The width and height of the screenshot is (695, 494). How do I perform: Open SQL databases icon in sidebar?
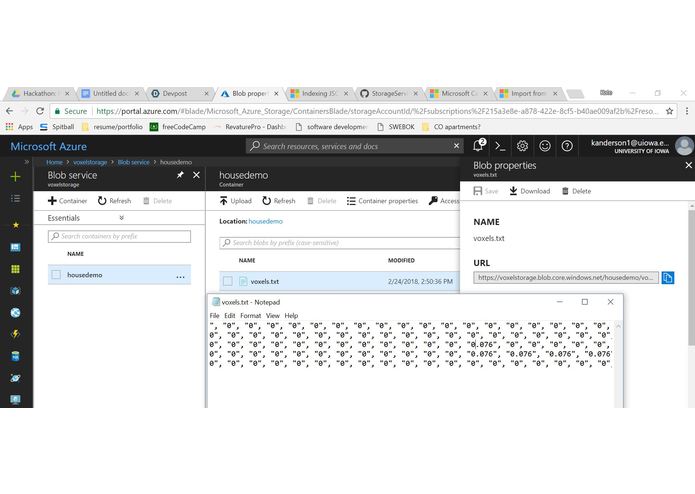[16, 356]
